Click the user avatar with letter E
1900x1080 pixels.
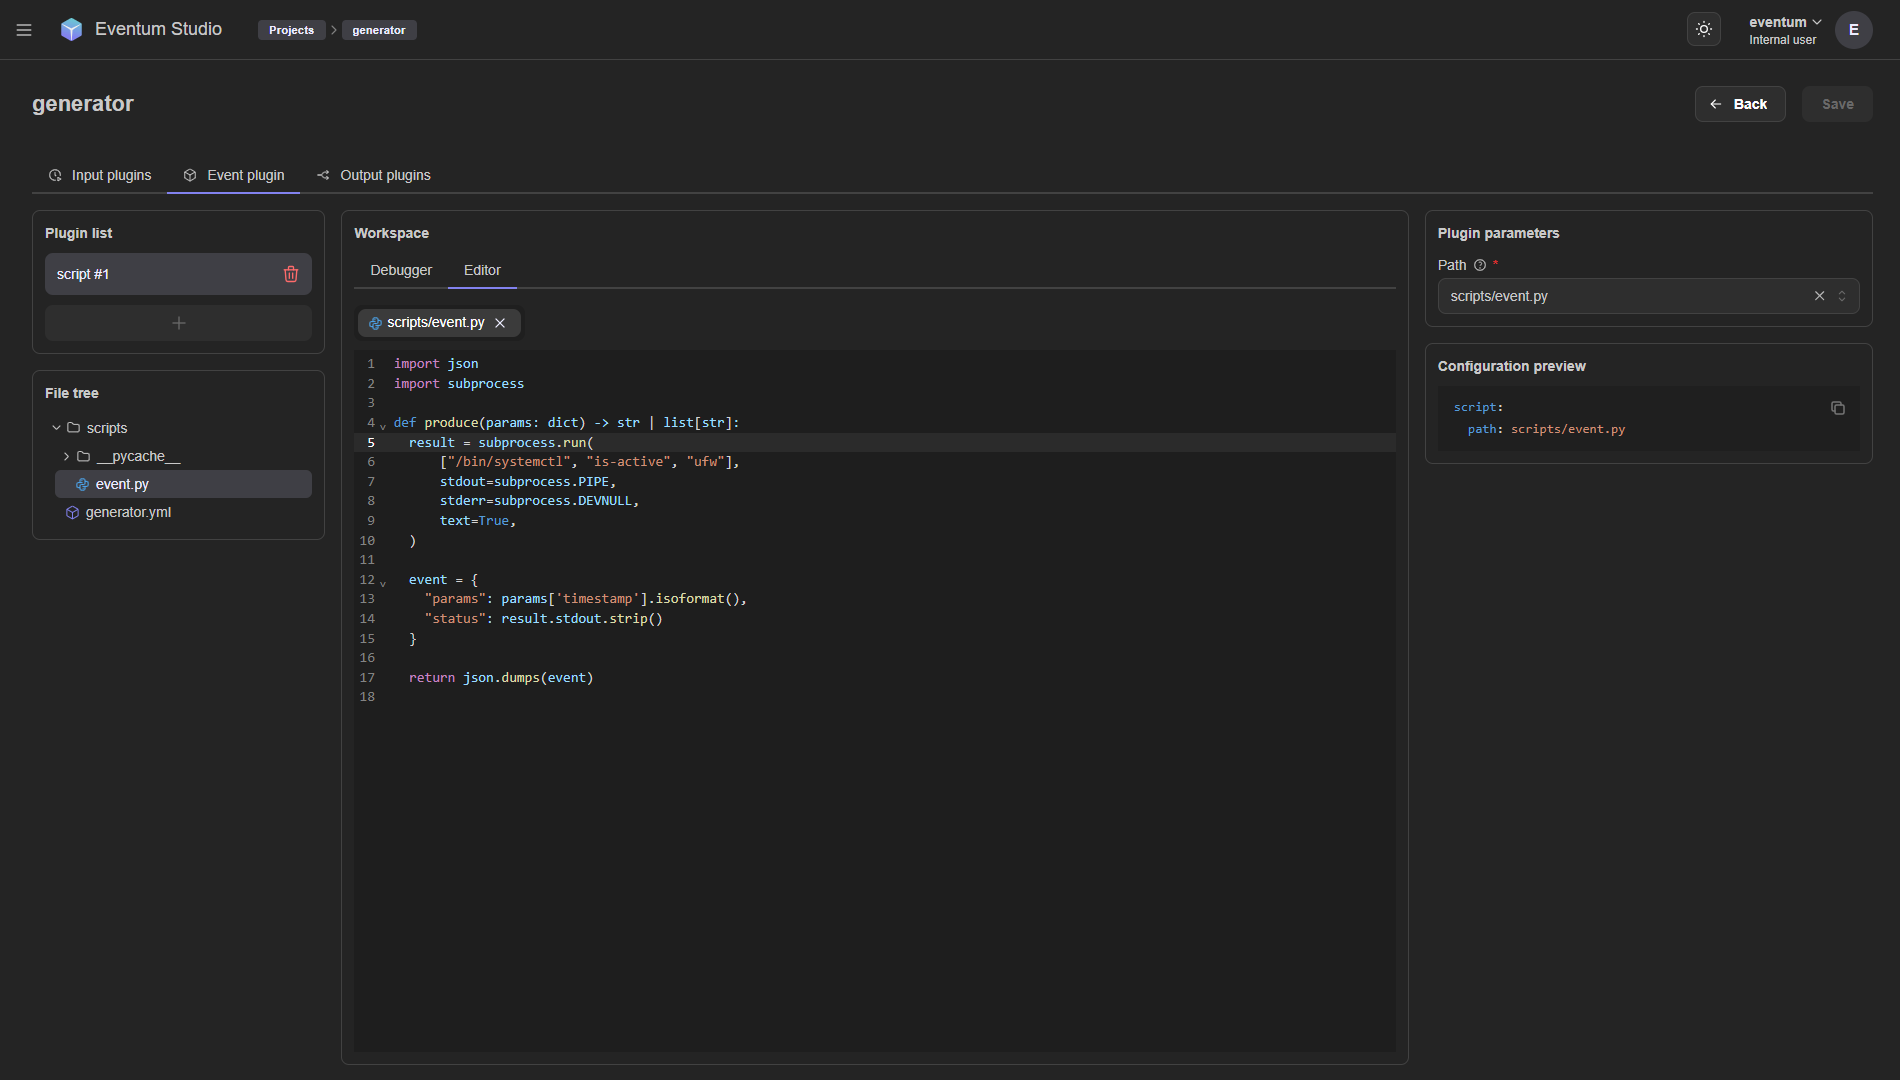point(1853,30)
